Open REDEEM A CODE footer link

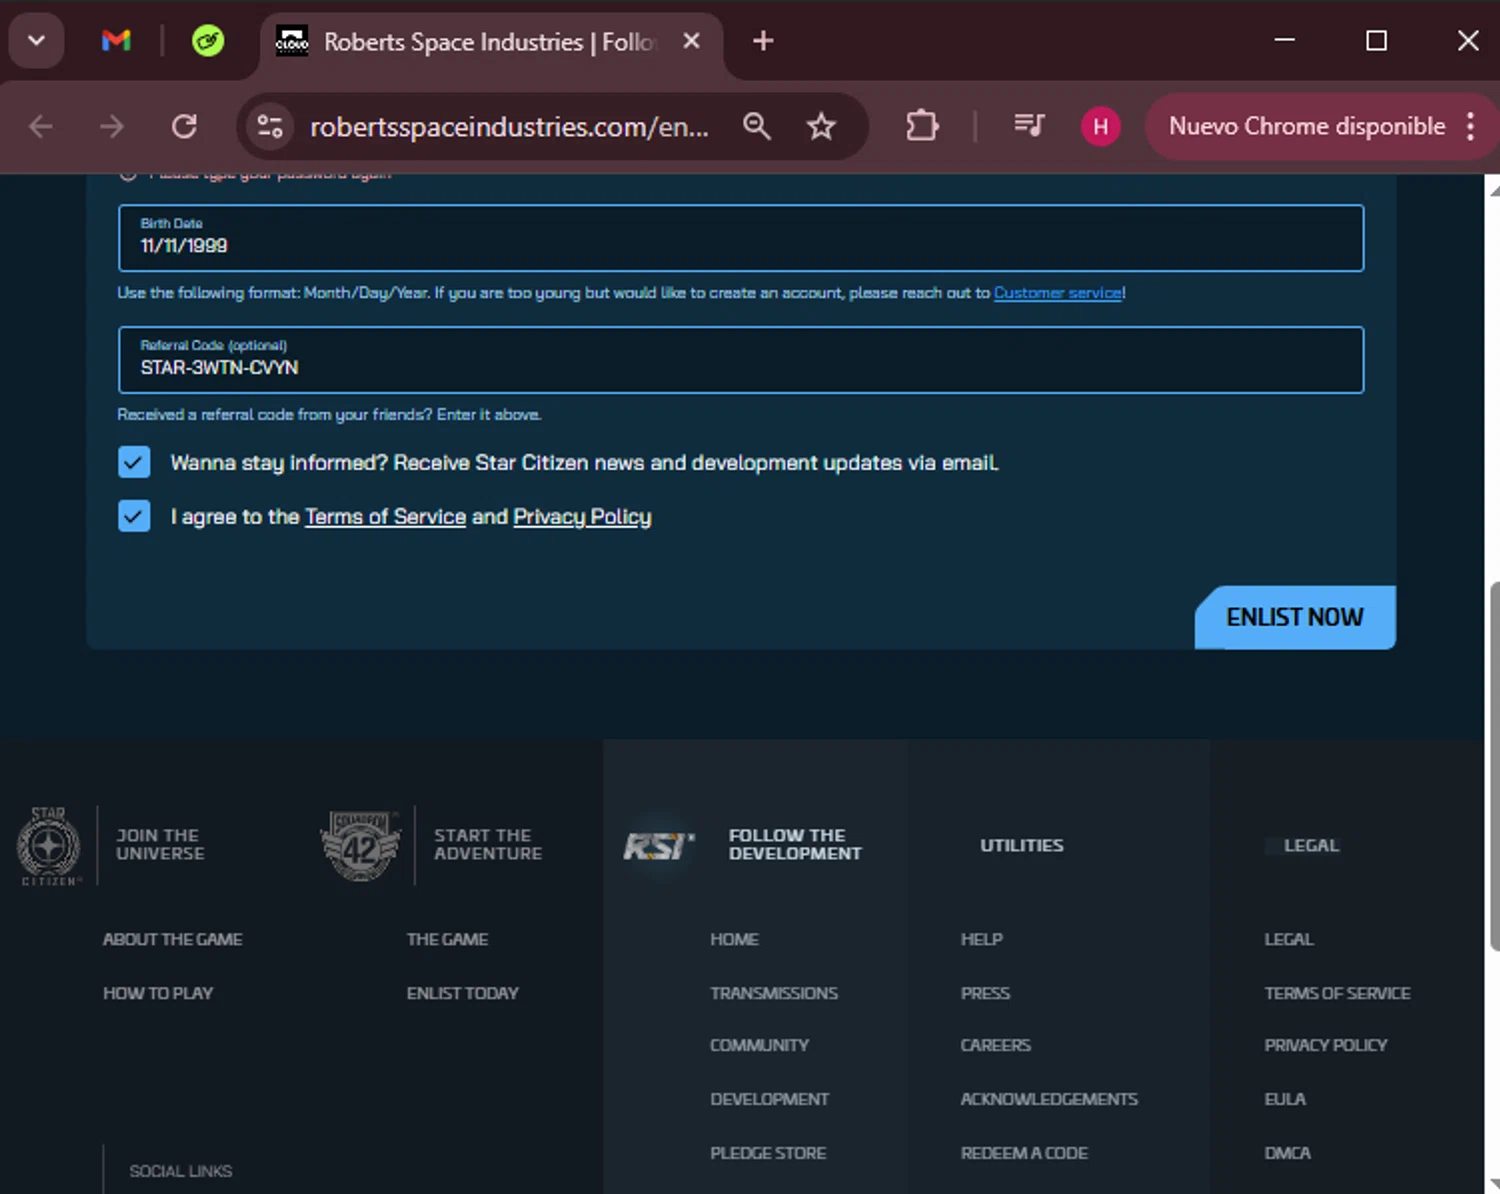click(x=1024, y=1153)
